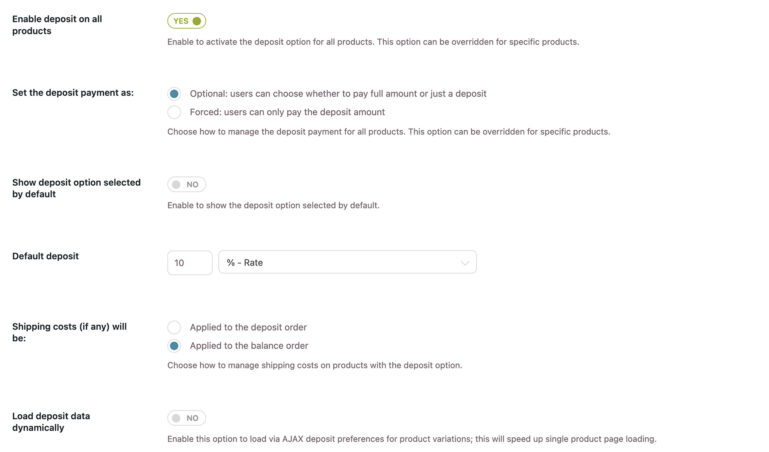Click the 'Optional: users can choose' option text
The height and width of the screenshot is (452, 769).
pyautogui.click(x=338, y=94)
